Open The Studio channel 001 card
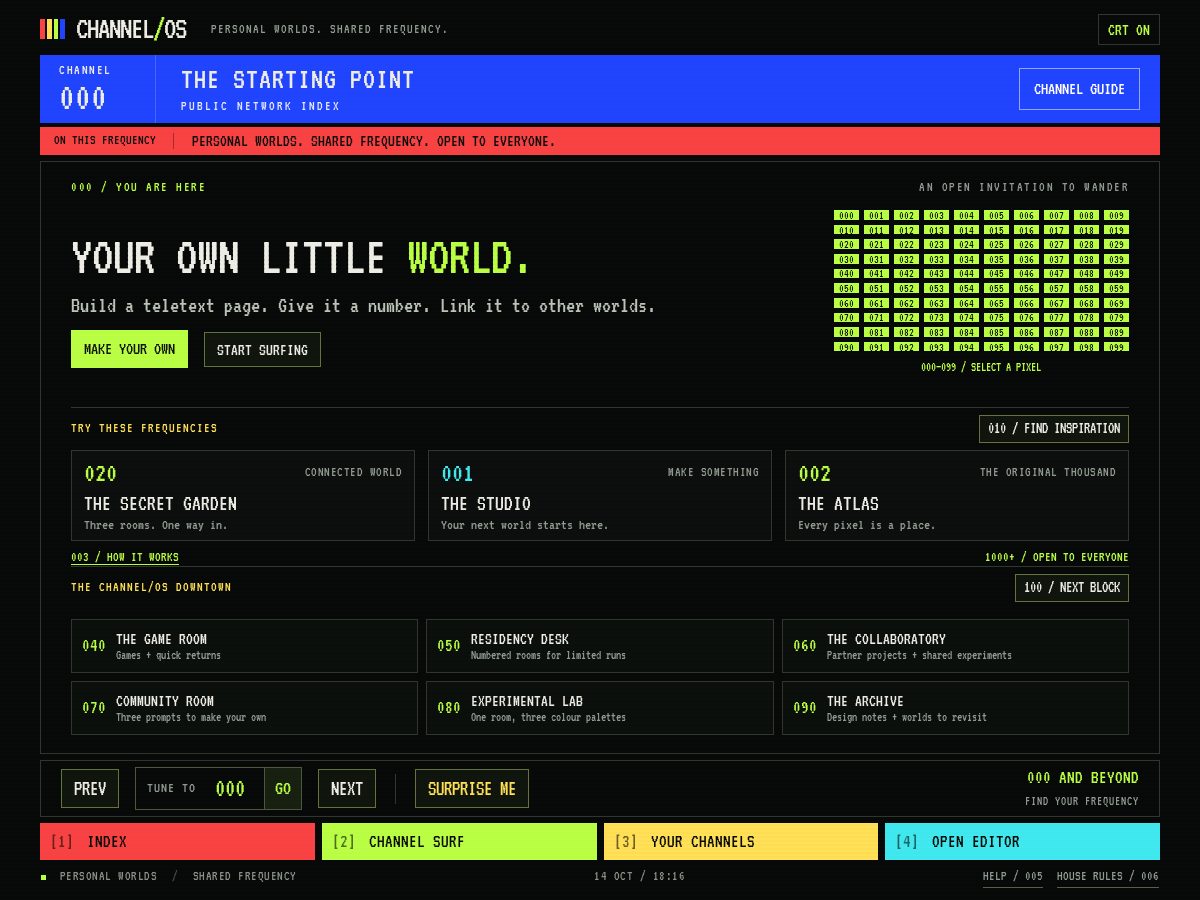Screen dimensions: 1200x900 (x=600, y=495)
